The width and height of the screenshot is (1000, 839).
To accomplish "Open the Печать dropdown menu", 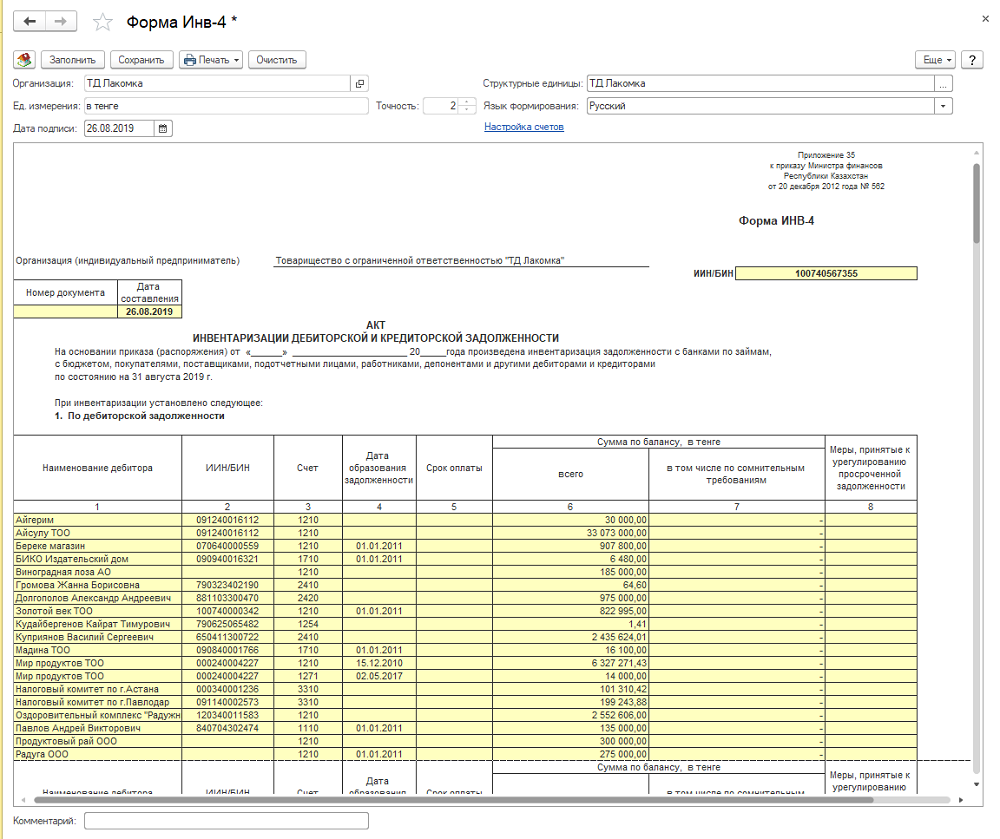I will pyautogui.click(x=211, y=60).
